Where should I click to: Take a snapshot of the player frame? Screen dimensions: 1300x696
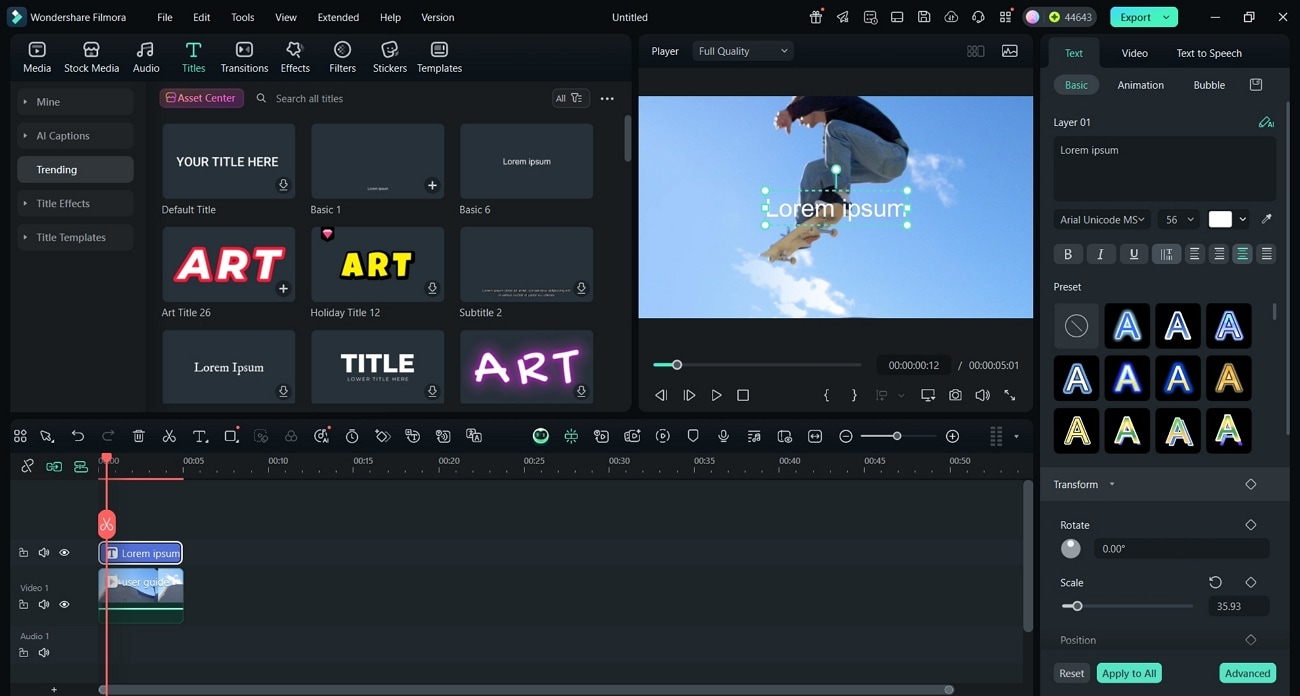click(955, 395)
